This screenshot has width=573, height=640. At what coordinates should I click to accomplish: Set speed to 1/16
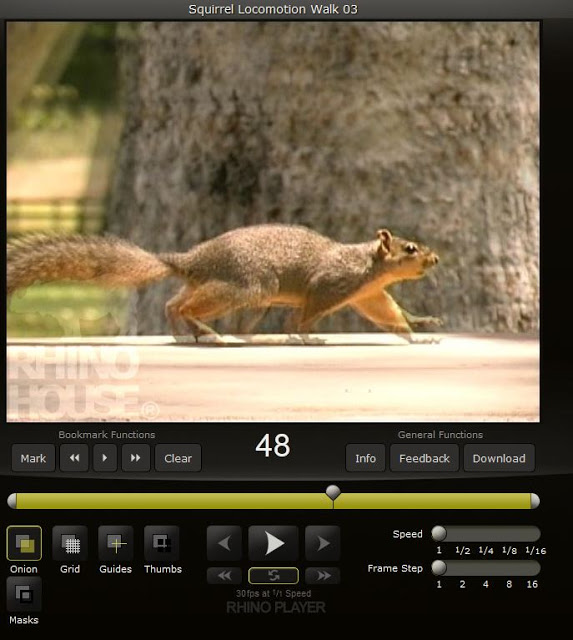pos(535,550)
